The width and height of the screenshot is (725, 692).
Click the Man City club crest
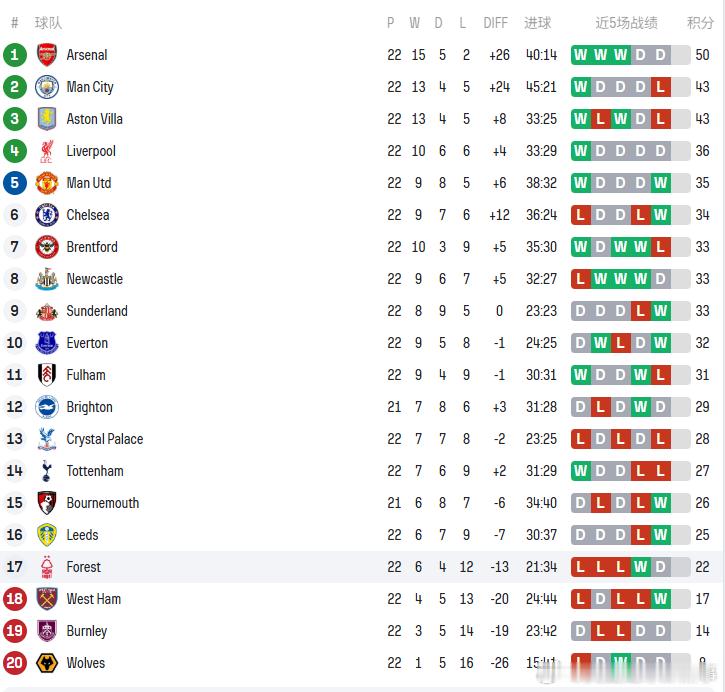(x=47, y=87)
